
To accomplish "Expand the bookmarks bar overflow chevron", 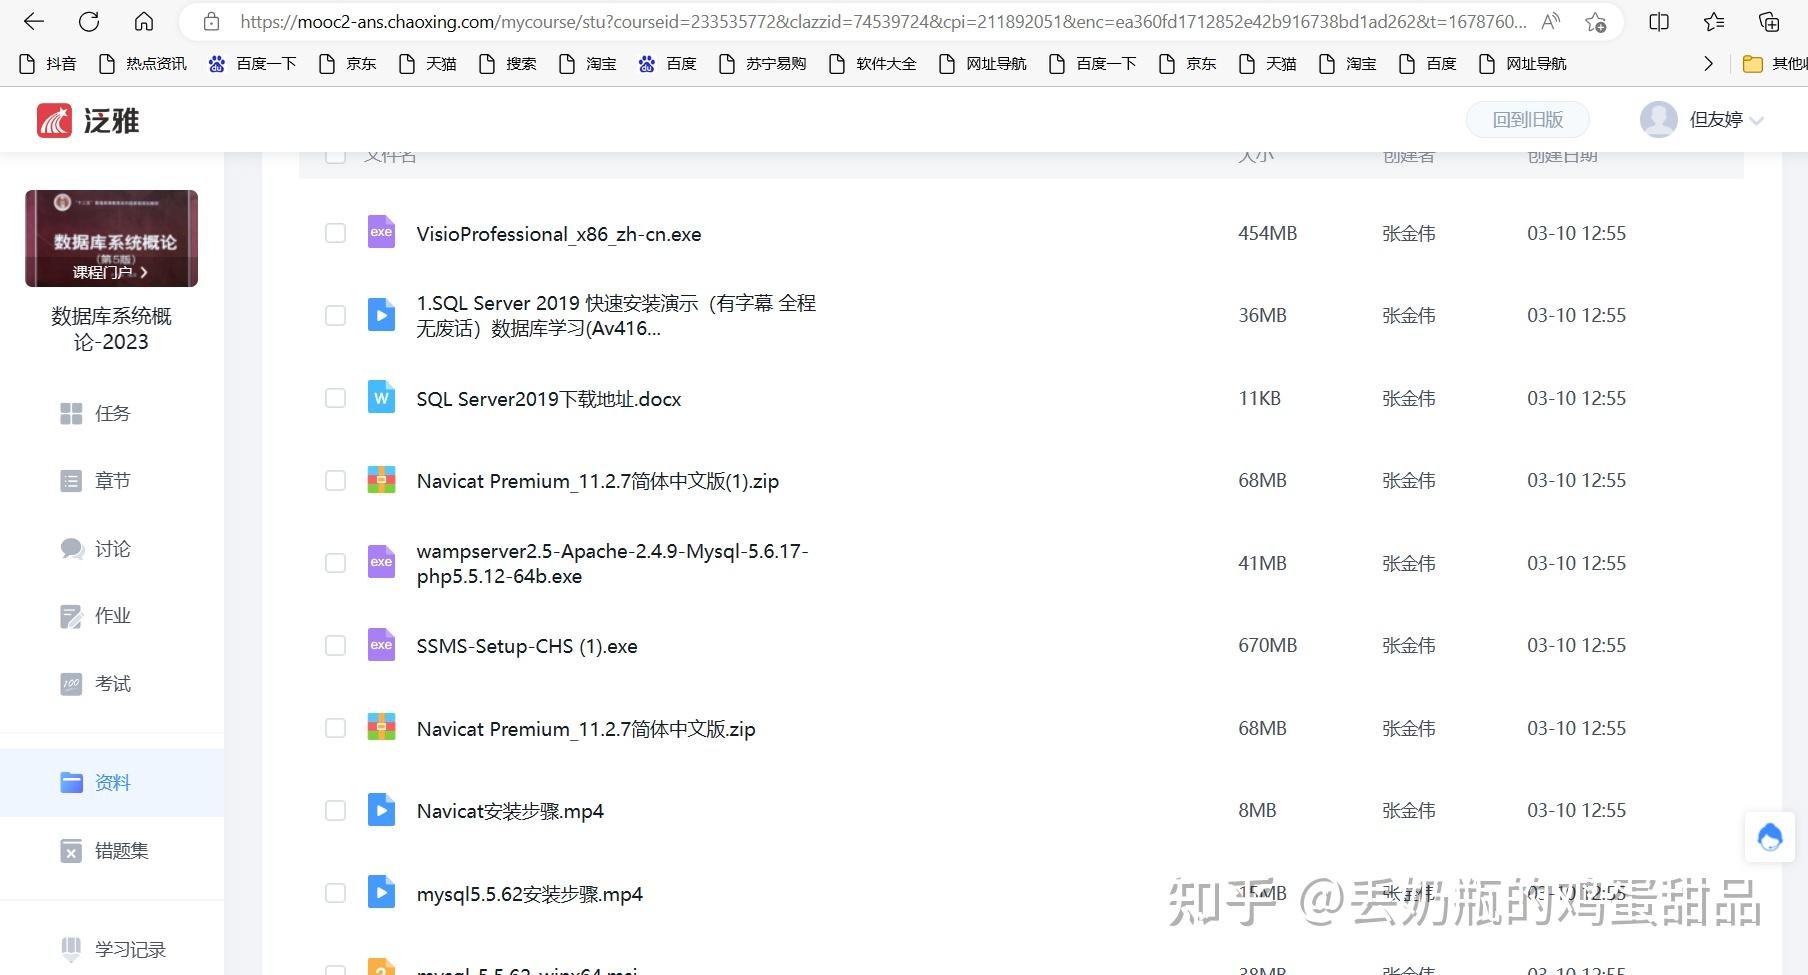I will pyautogui.click(x=1708, y=63).
